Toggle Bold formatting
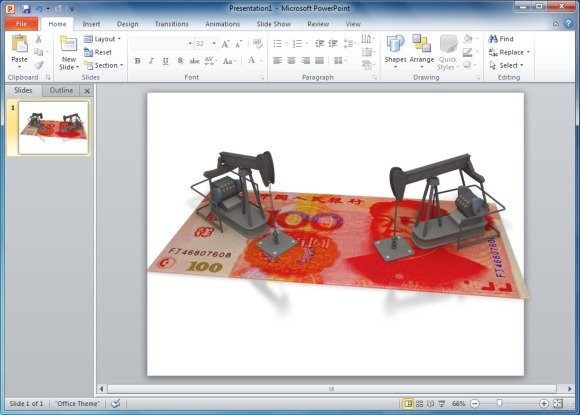This screenshot has width=580, height=415. (x=137, y=61)
